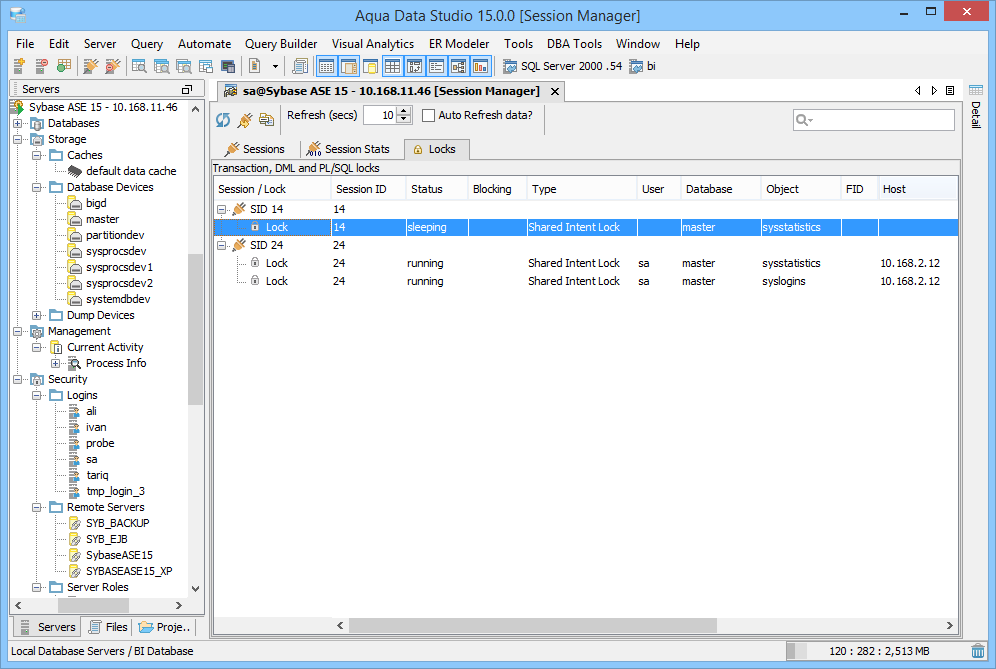Click the Servers tree vertical scrollbar
The image size is (996, 669).
pyautogui.click(x=195, y=329)
